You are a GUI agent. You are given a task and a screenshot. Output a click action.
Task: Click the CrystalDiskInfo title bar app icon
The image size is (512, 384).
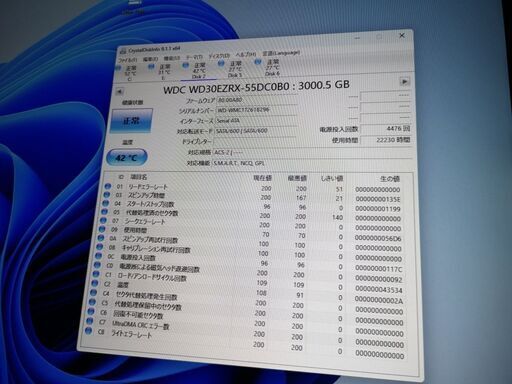[x=123, y=51]
